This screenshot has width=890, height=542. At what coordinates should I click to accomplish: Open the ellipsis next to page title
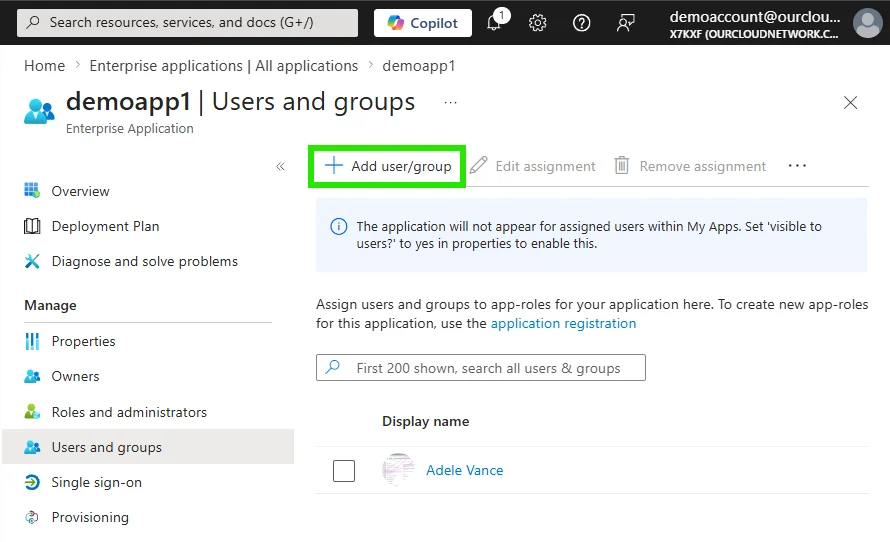(x=451, y=103)
